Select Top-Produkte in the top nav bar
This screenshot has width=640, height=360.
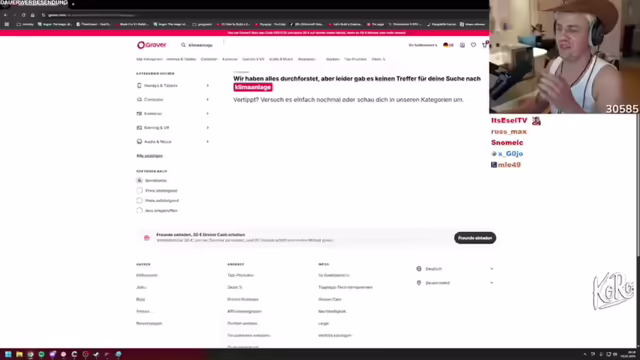pos(355,59)
